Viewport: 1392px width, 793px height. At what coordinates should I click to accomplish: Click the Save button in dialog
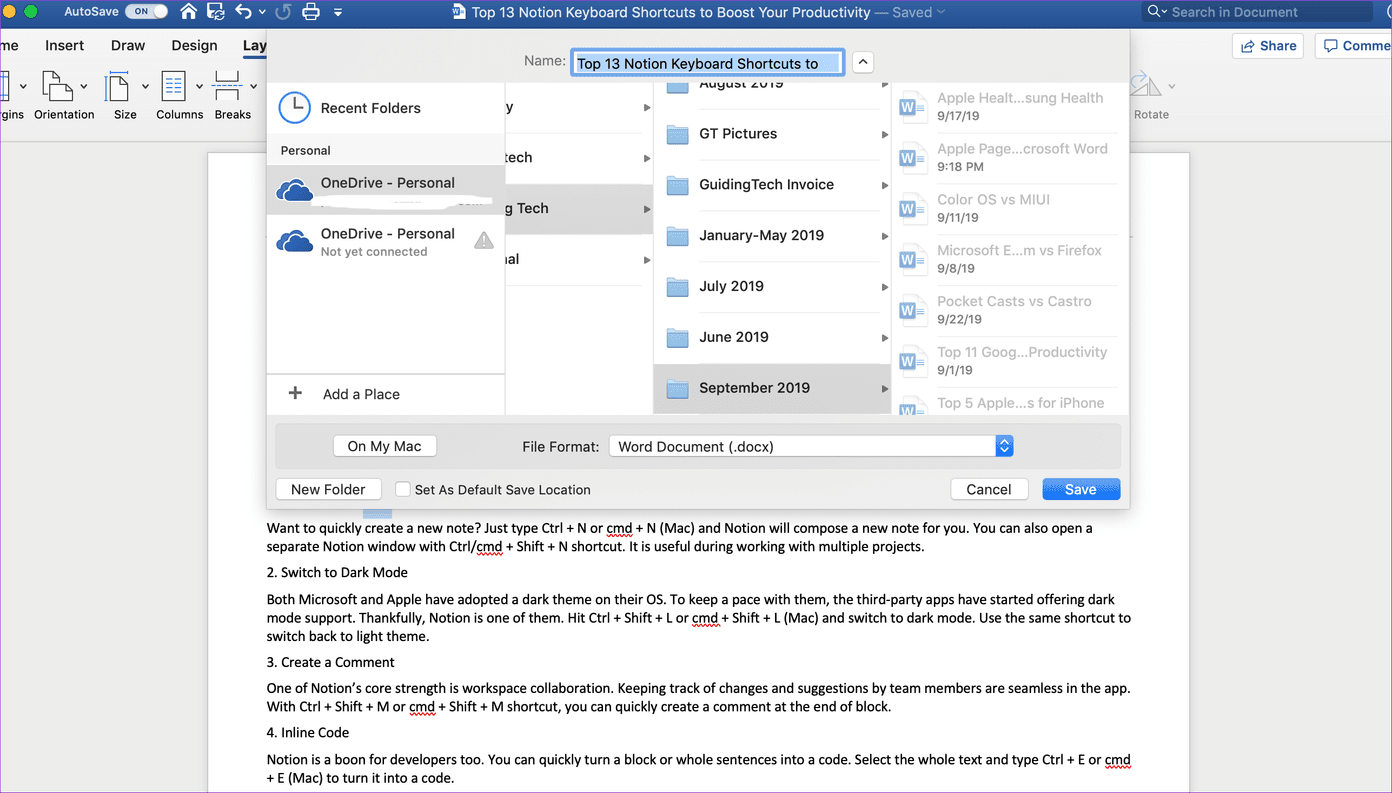[1081, 489]
